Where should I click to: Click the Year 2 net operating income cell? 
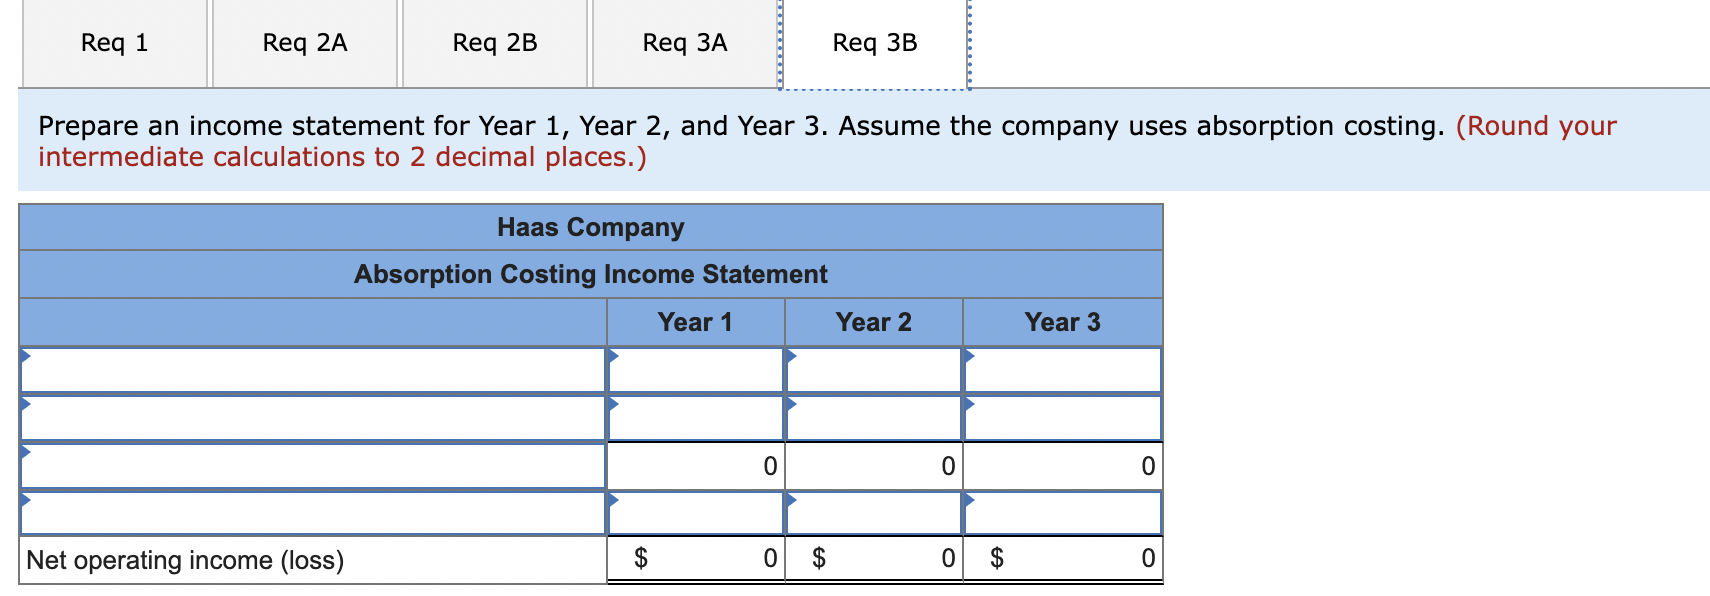873,559
